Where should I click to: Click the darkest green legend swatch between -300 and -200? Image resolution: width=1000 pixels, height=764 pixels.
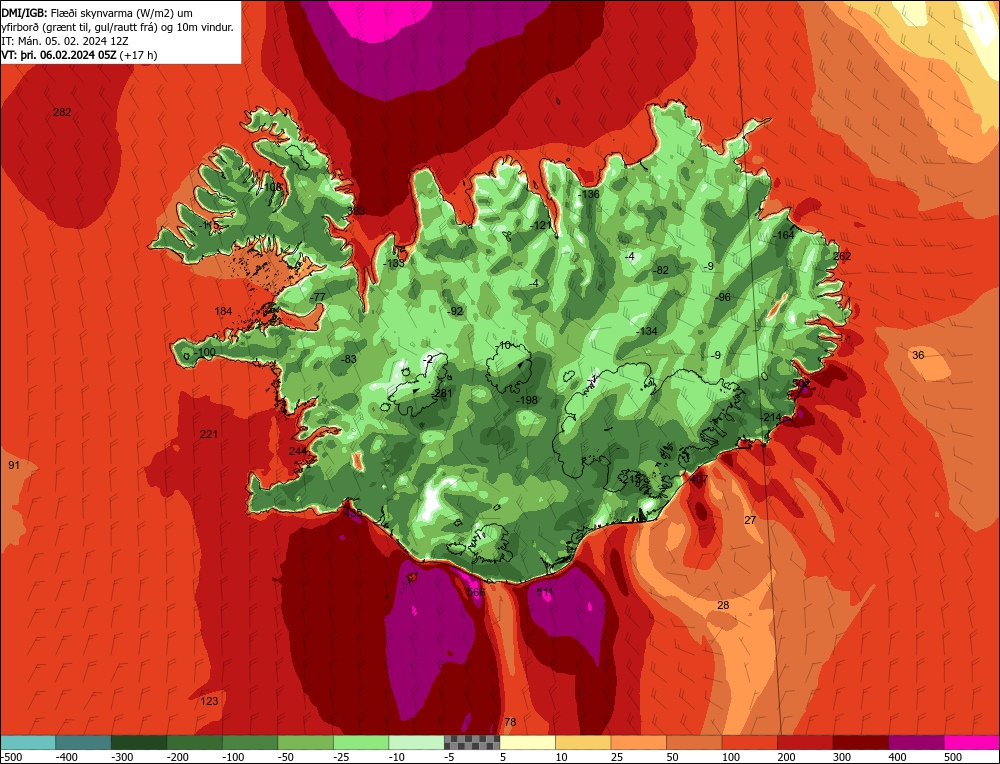139,742
